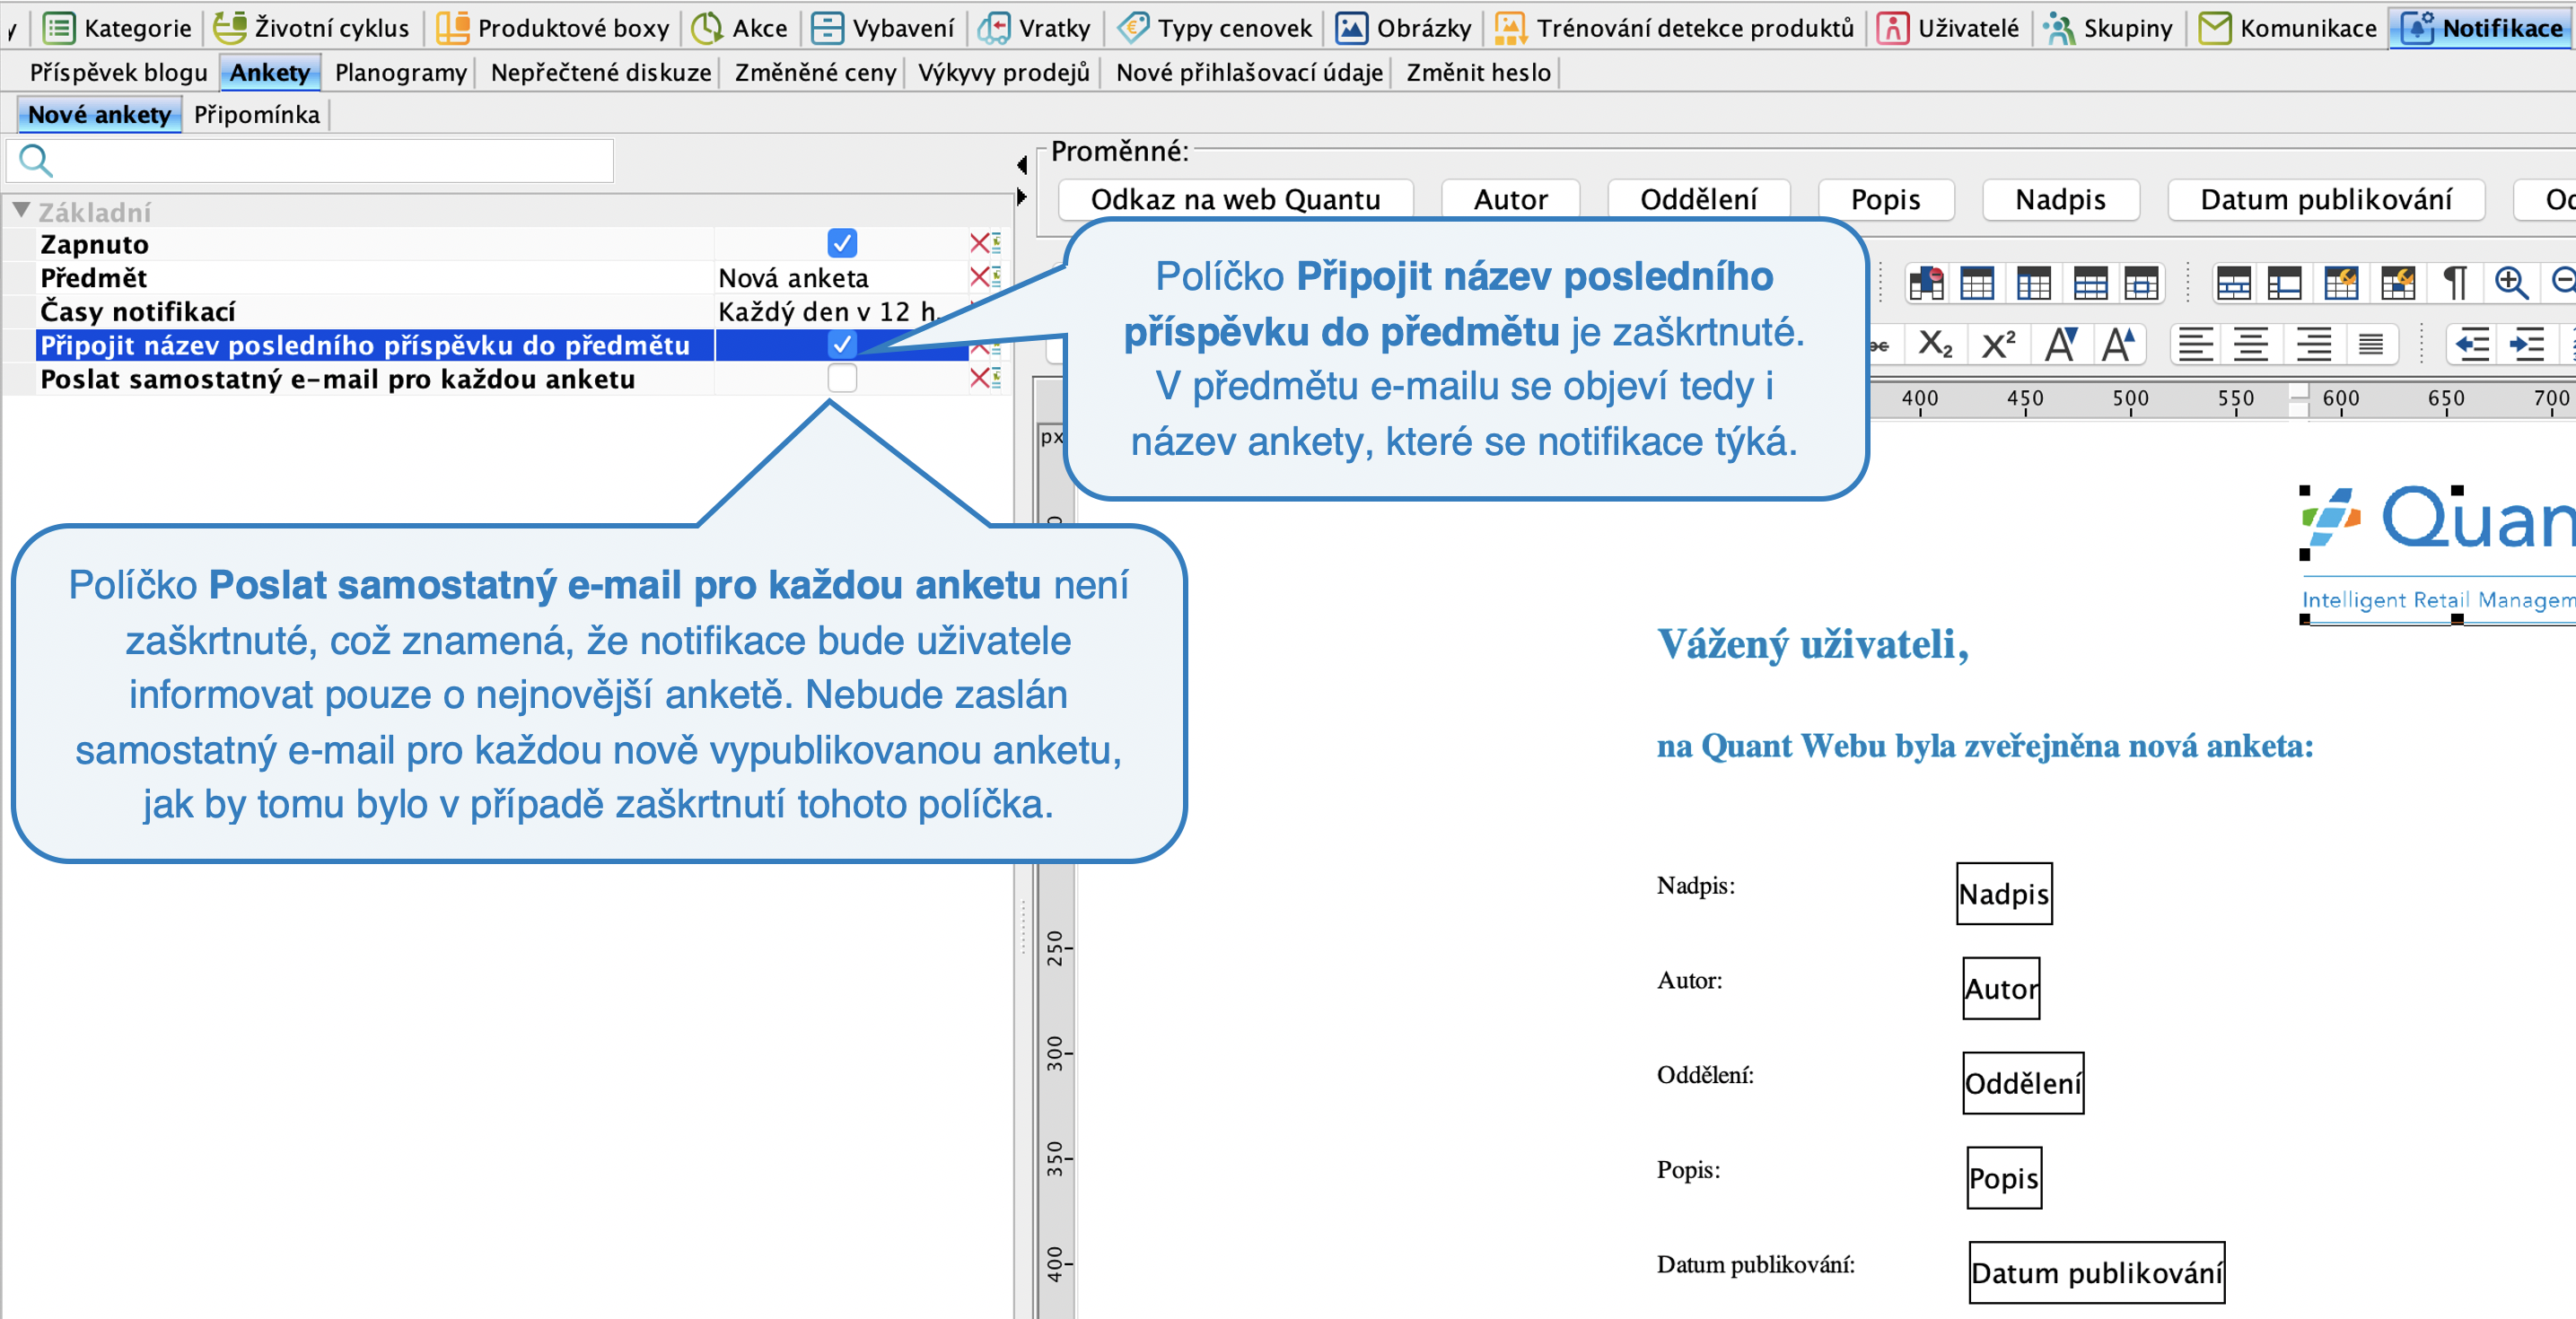Justify text in editor
This screenshot has height=1319, width=2576.
point(2370,345)
